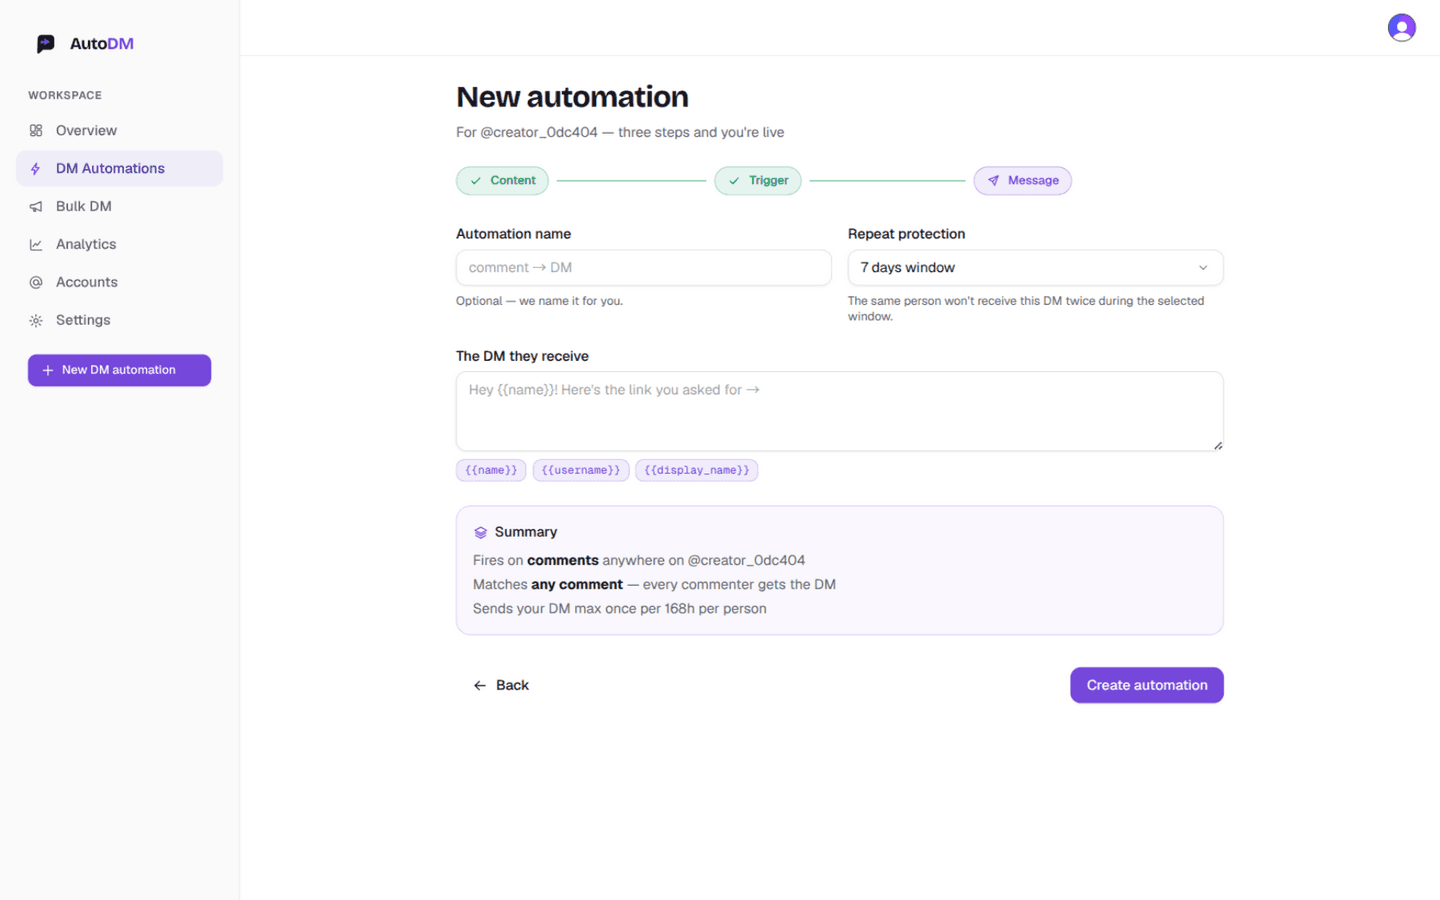The width and height of the screenshot is (1440, 900).
Task: Click the Summary layers icon
Action: pos(480,533)
